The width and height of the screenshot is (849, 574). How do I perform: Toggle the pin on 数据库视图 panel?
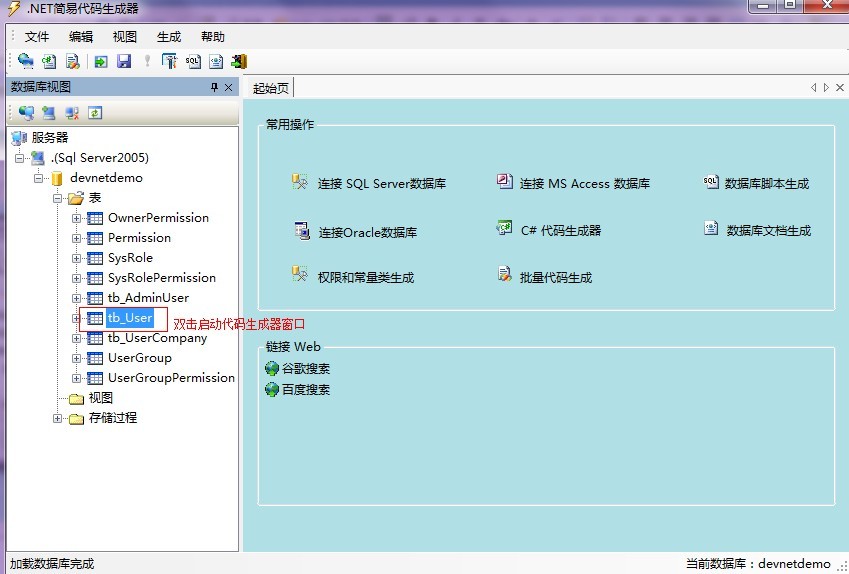pyautogui.click(x=214, y=88)
